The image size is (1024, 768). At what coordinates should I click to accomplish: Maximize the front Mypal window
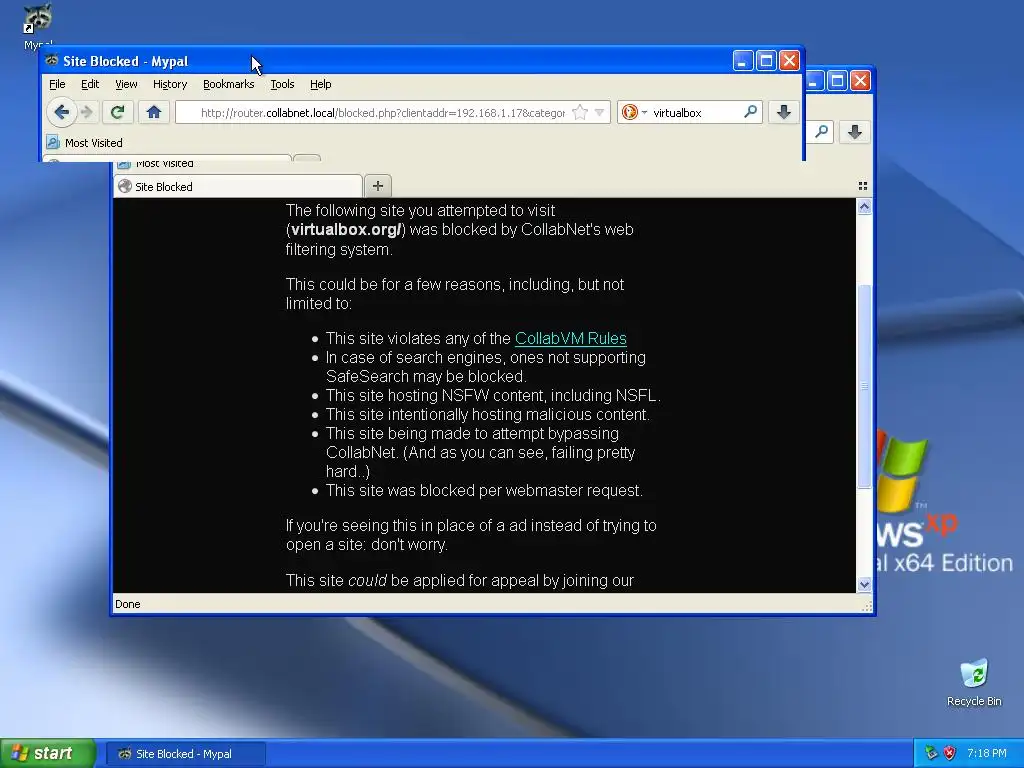point(766,61)
